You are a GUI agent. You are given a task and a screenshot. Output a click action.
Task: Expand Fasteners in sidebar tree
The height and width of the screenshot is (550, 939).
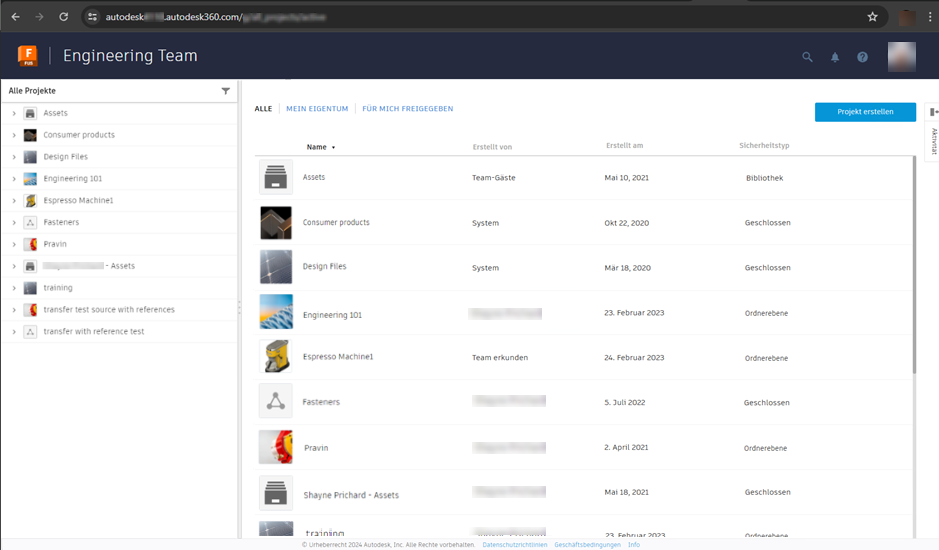tap(14, 222)
